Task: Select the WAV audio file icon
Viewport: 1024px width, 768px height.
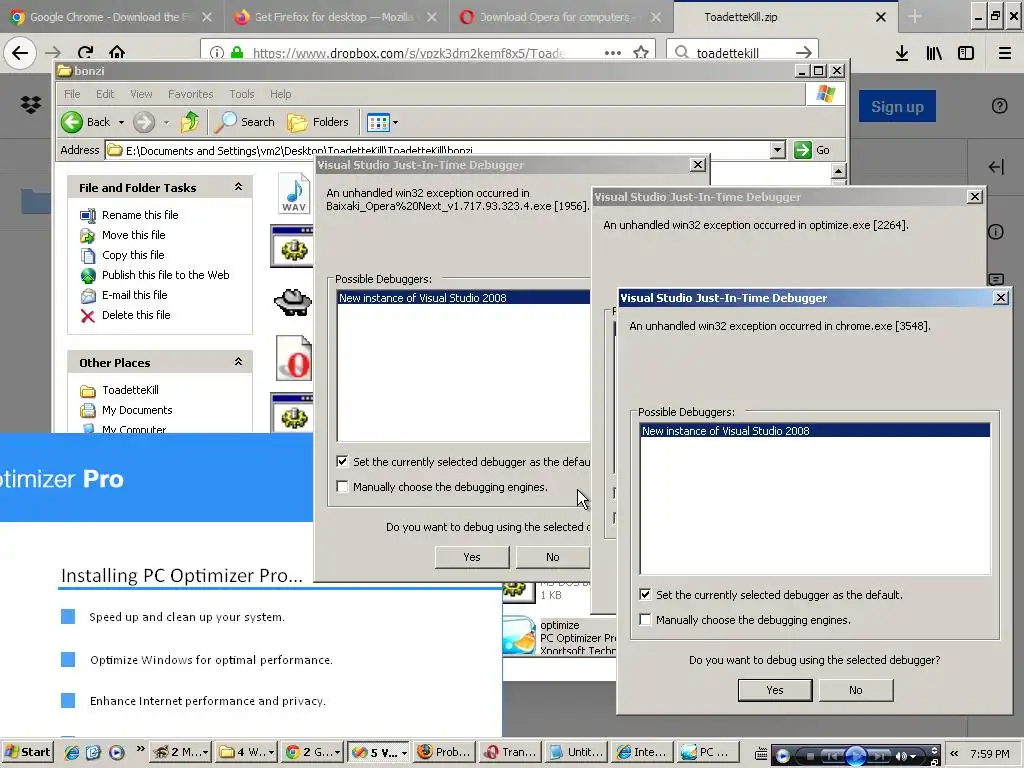Action: coord(294,193)
